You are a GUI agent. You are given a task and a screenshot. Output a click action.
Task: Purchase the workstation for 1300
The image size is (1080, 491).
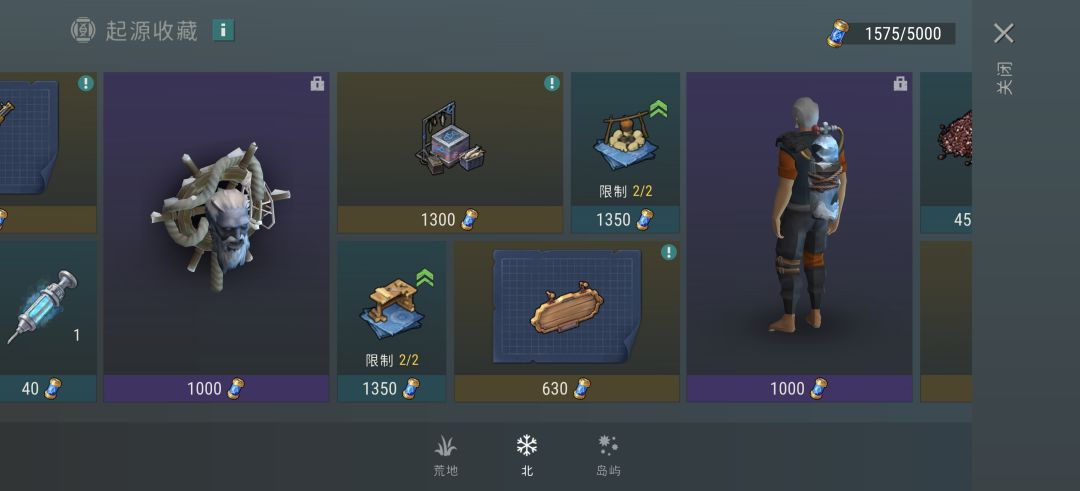[450, 220]
